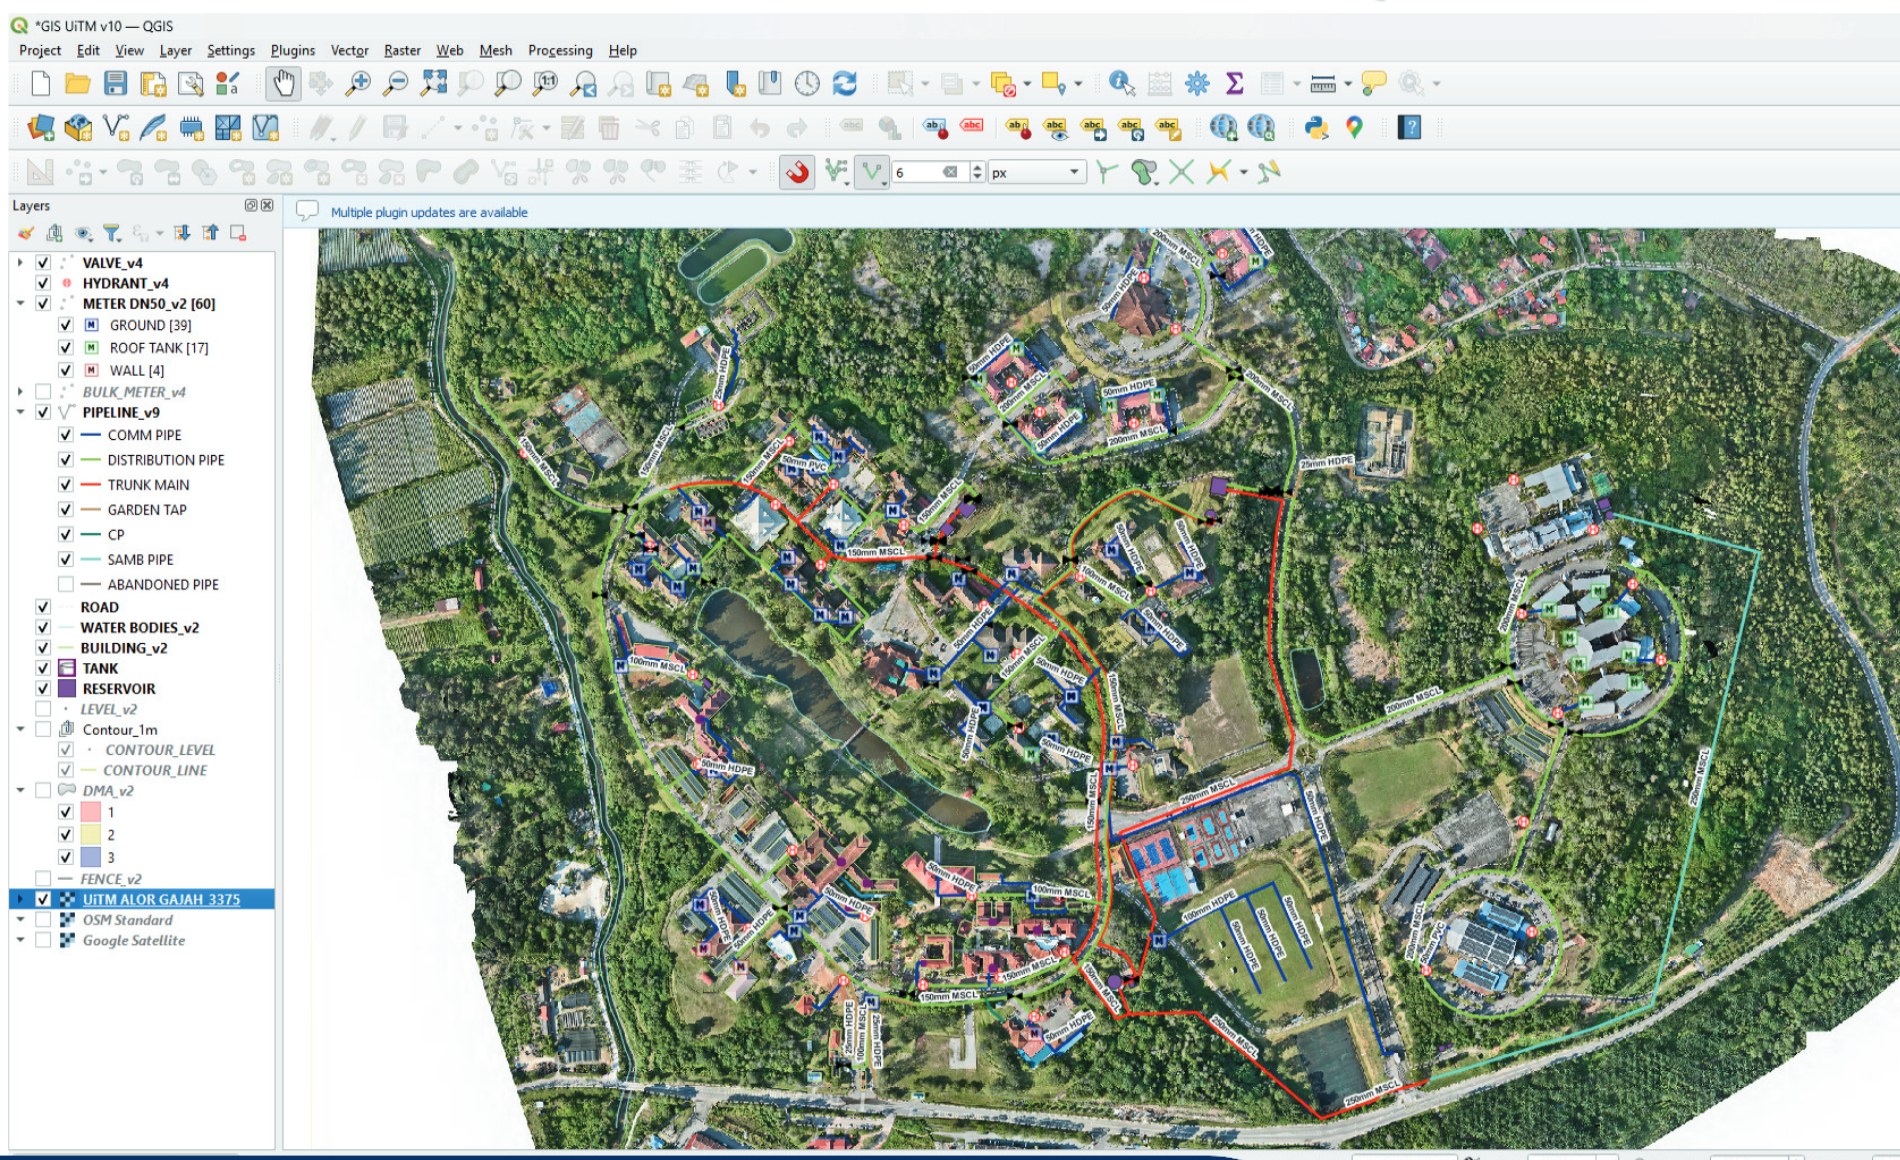Click the pink color swatch for DMA 1

[90, 812]
